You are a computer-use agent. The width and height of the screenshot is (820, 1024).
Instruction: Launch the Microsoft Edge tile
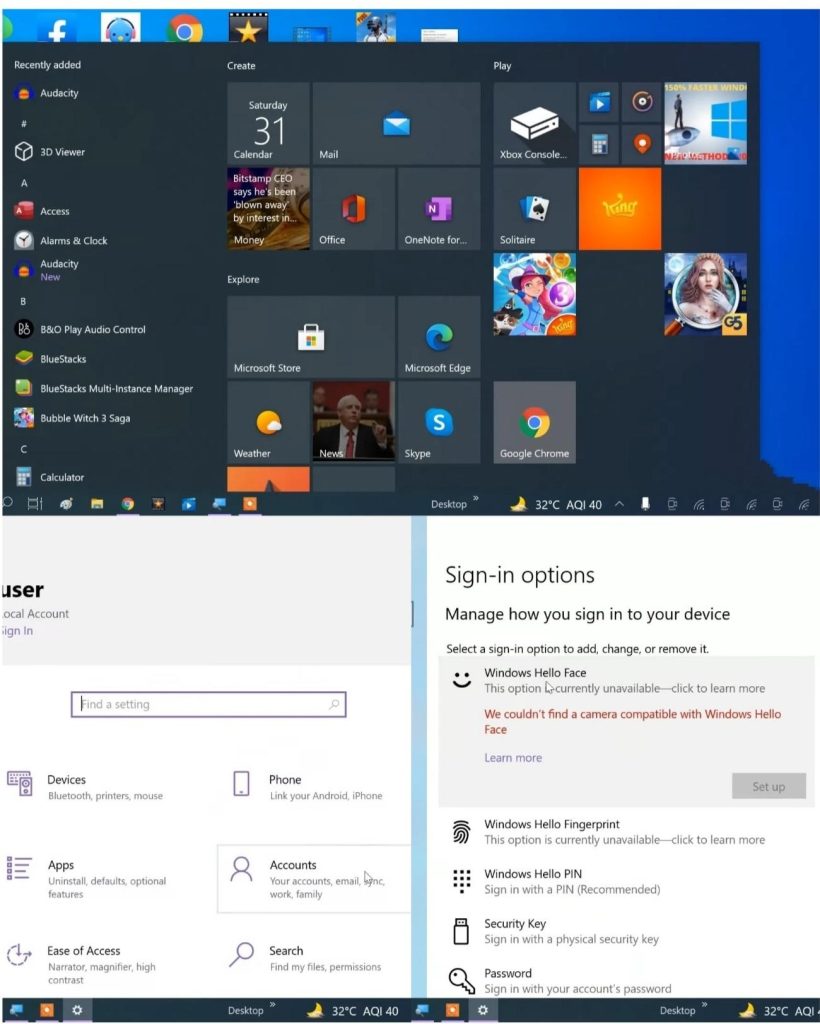tap(439, 337)
